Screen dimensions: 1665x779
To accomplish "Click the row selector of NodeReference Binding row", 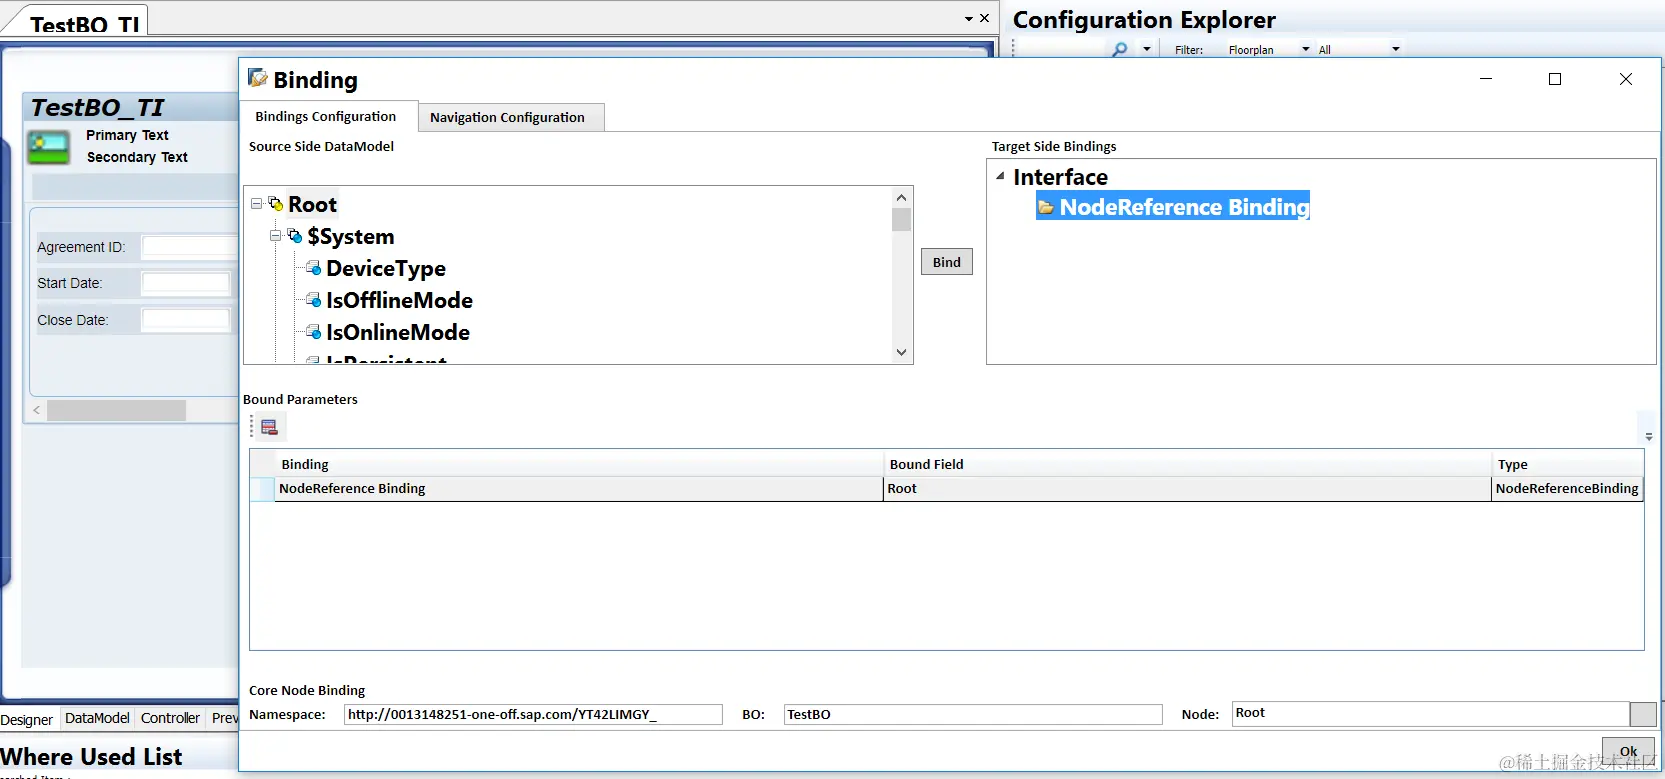I will tap(262, 488).
